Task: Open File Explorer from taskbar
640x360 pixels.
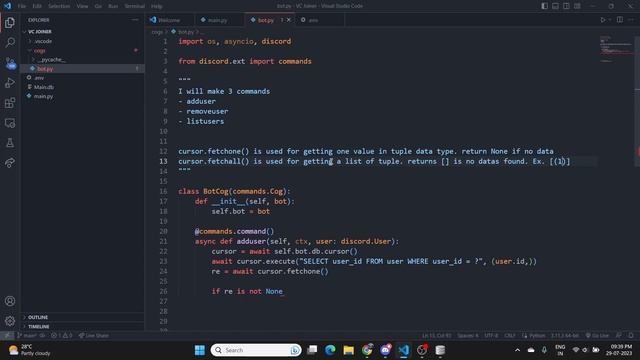Action: pos(349,350)
